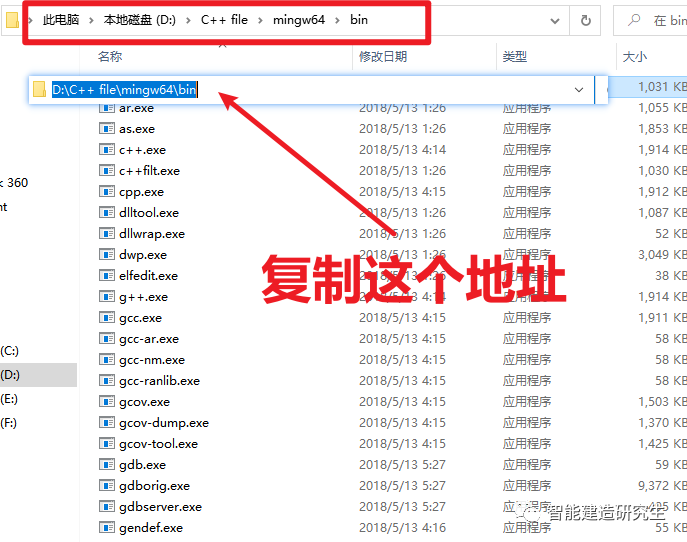This screenshot has height=542, width=687.
Task: Click the search magnifier icon
Action: pos(634,20)
